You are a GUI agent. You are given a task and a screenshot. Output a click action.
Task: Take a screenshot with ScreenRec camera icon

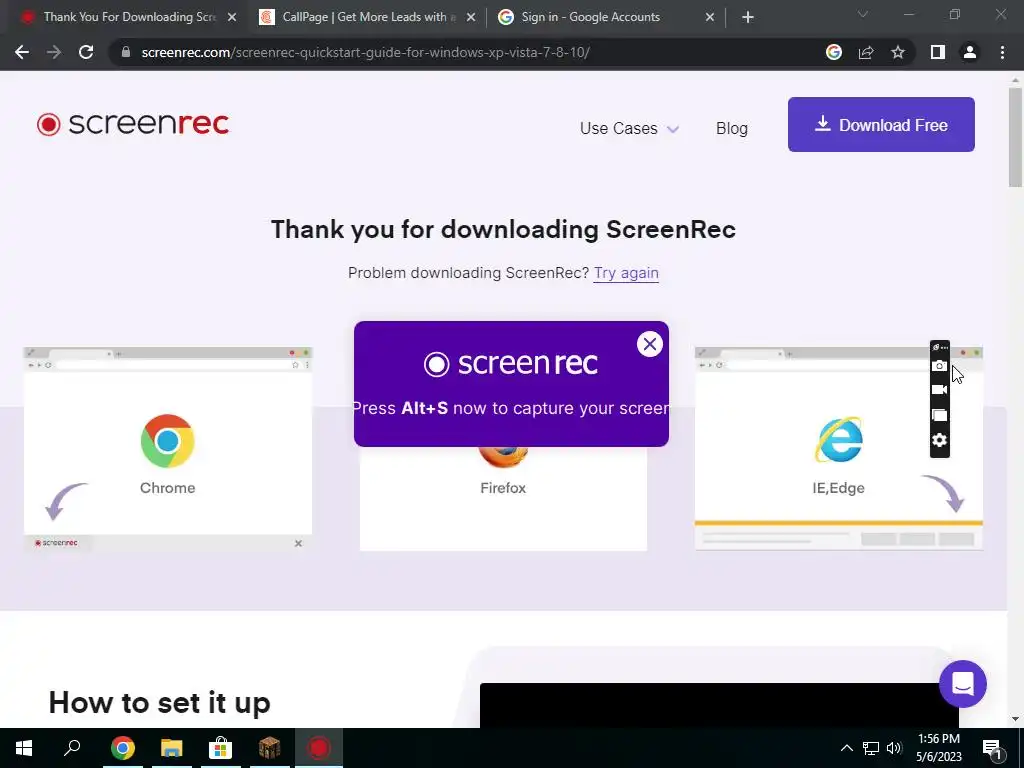click(x=939, y=366)
